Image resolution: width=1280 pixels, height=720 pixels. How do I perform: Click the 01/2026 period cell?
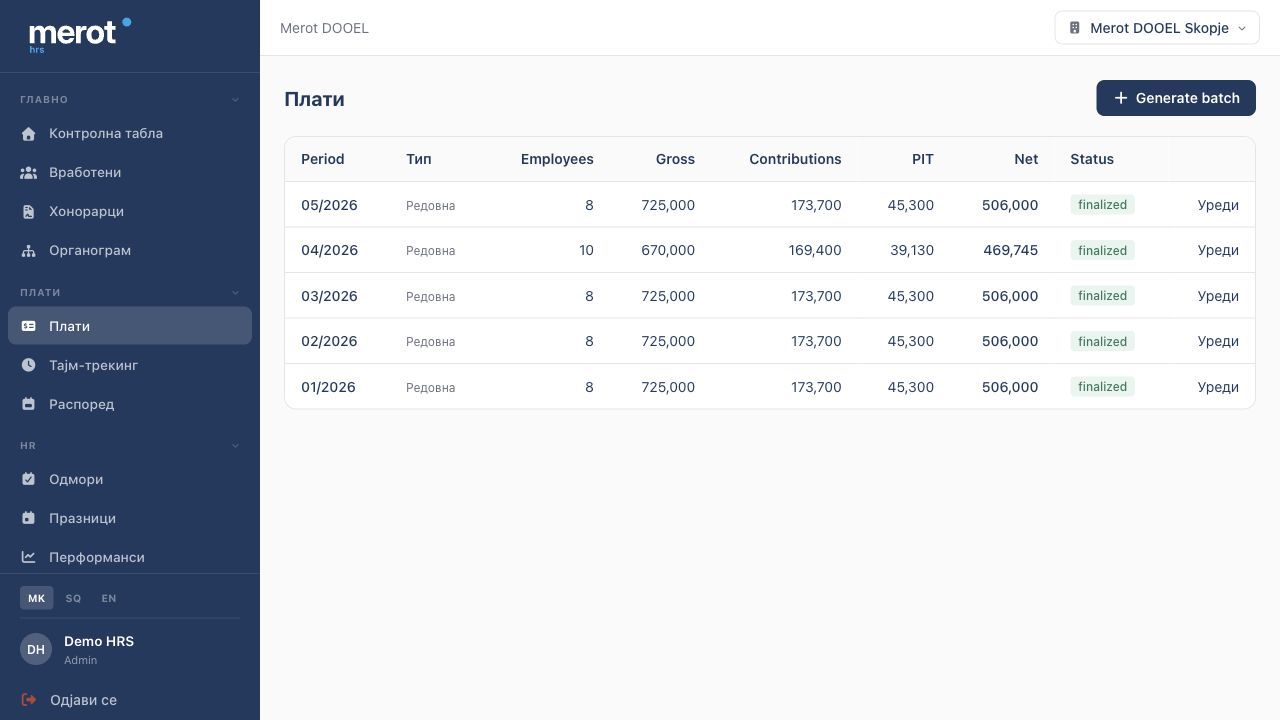pyautogui.click(x=329, y=387)
